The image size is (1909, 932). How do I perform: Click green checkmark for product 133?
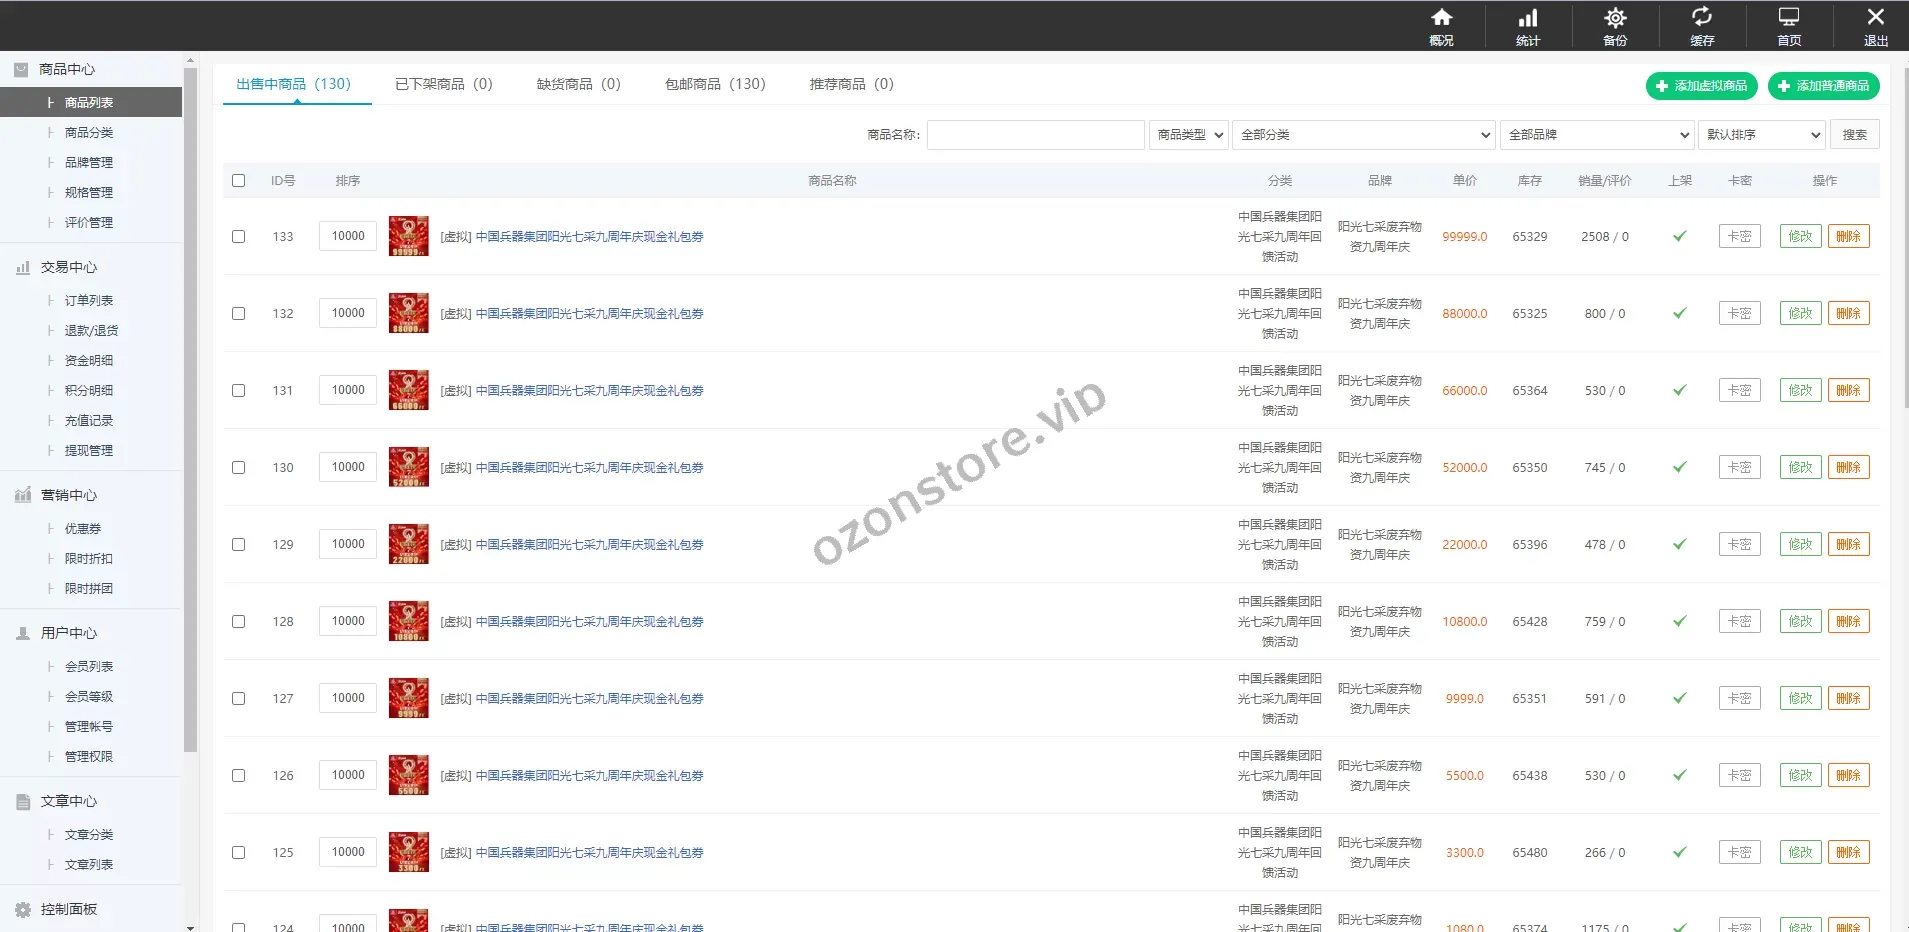[x=1679, y=237]
